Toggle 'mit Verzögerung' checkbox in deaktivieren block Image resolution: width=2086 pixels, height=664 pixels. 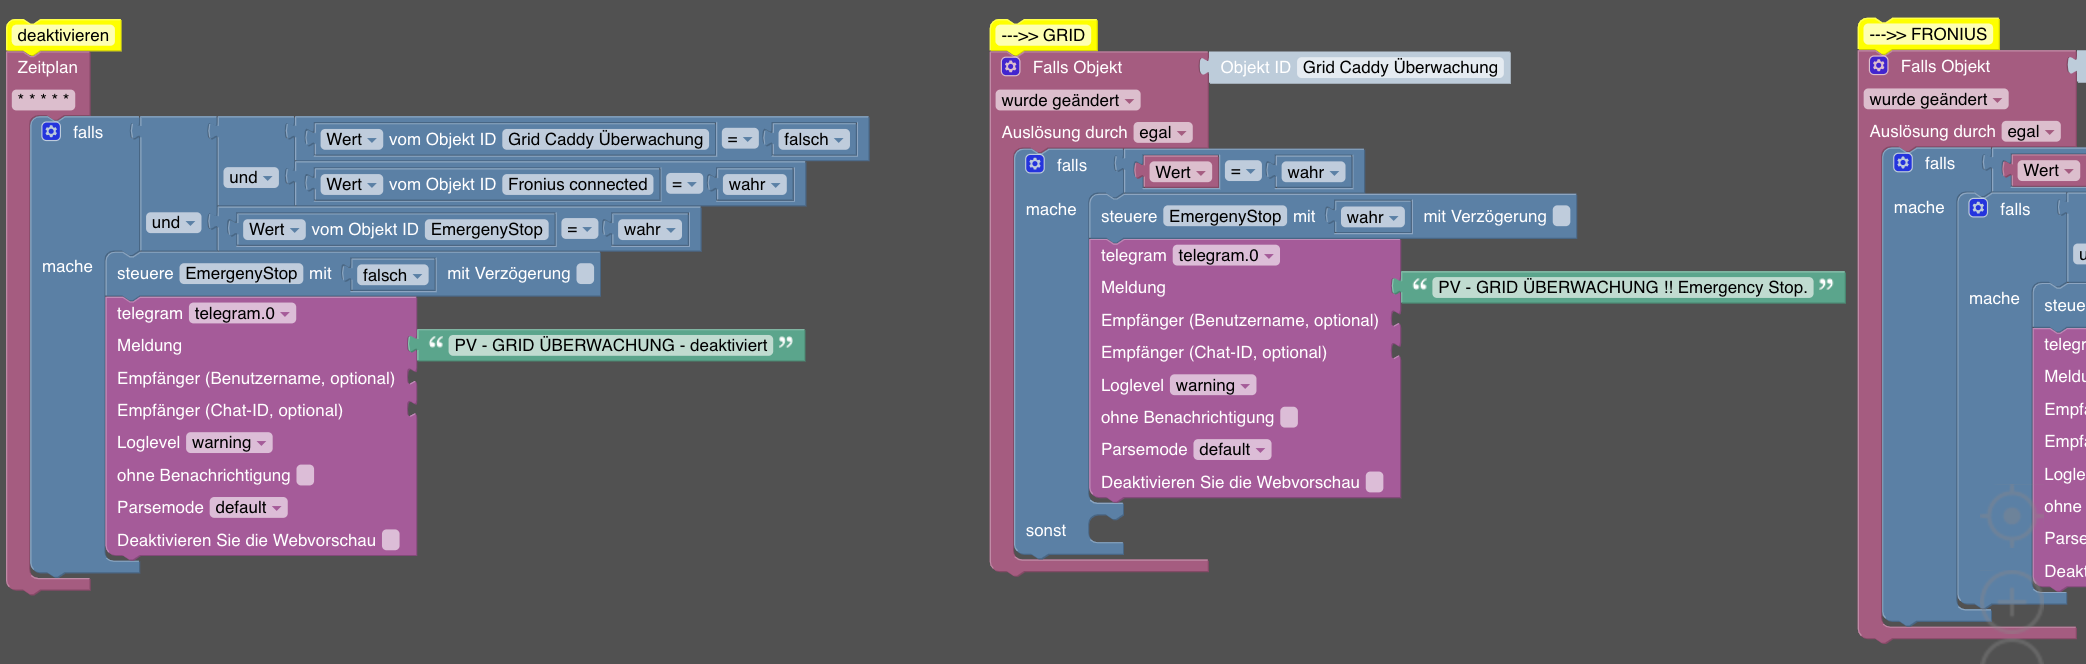[x=586, y=273]
